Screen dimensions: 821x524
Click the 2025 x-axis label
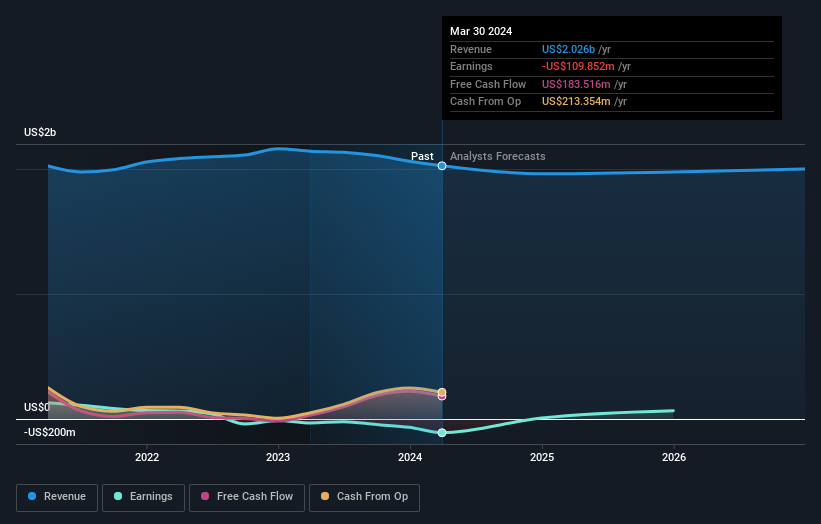[x=542, y=458]
